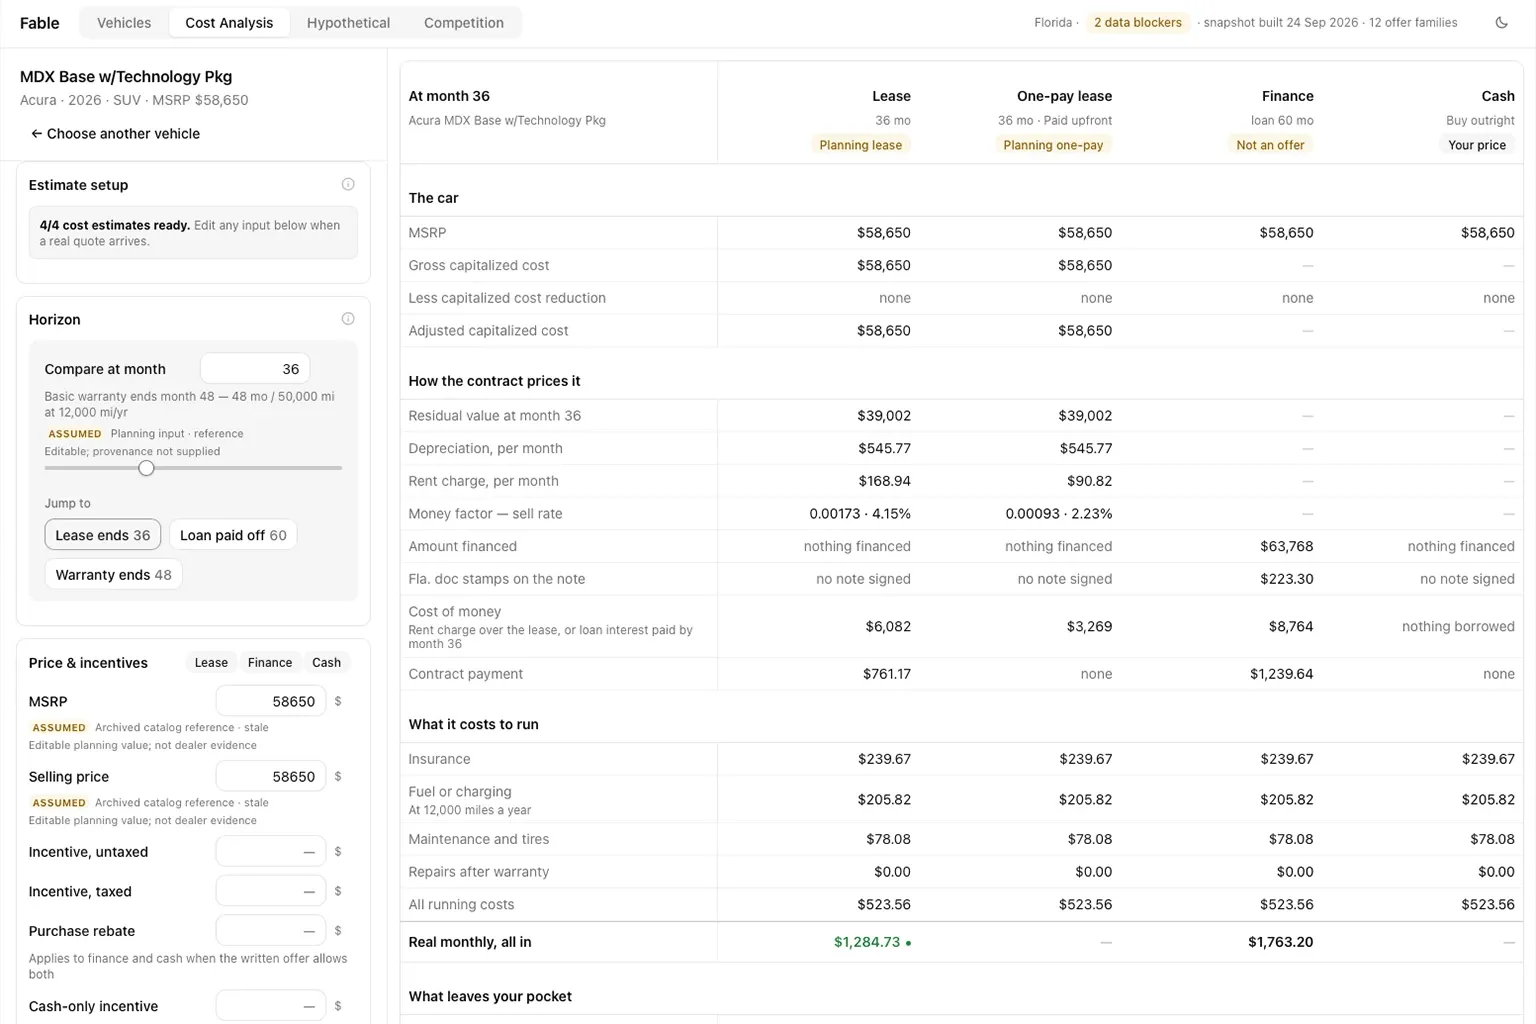Screen dimensions: 1536x1024
Task: Go to the Competition tab
Action: click(x=464, y=22)
